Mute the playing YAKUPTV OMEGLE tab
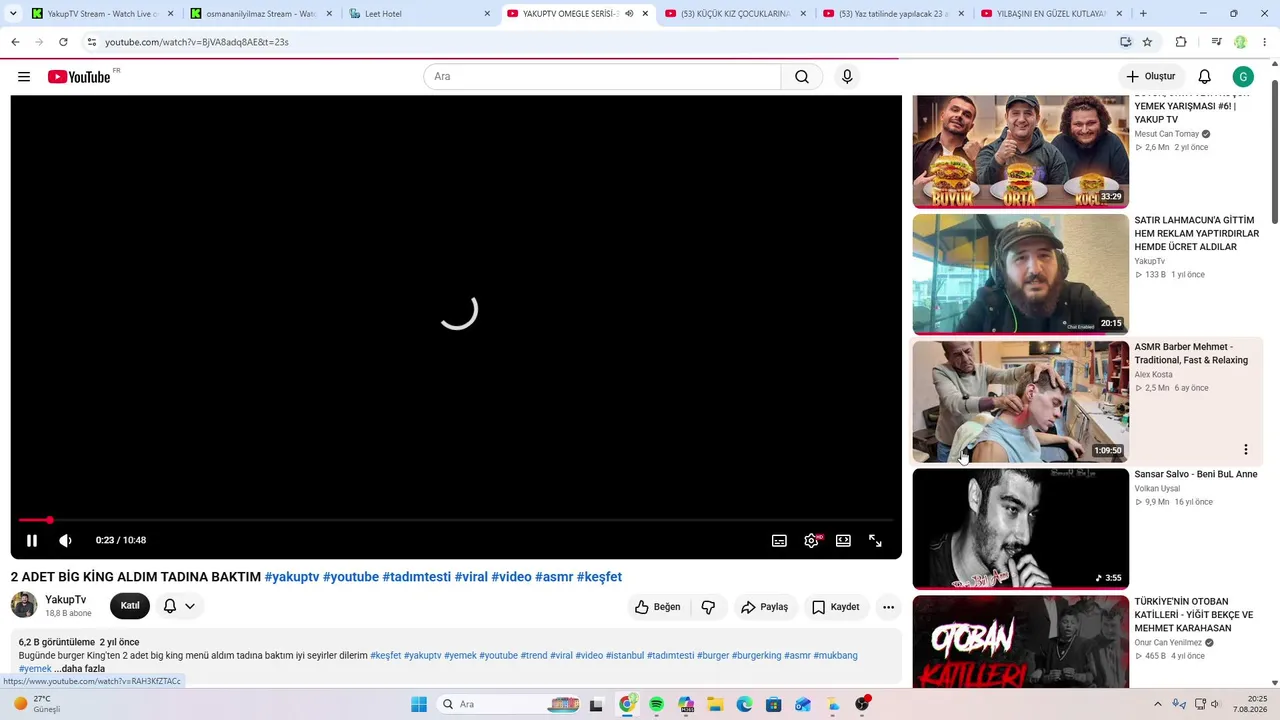Image resolution: width=1280 pixels, height=720 pixels. click(x=629, y=14)
